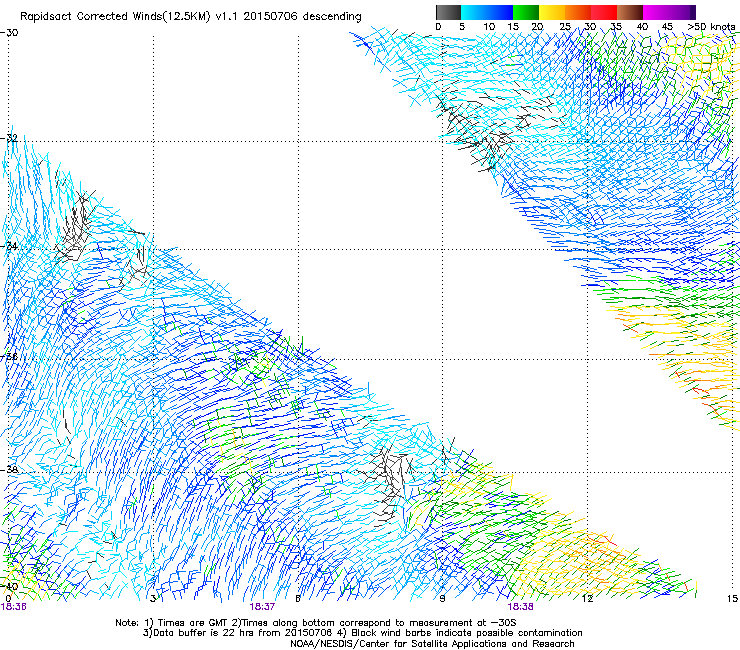Click the gray 0-5 knots color swatch
Image resolution: width=740 pixels, height=650 pixels.
click(x=448, y=12)
